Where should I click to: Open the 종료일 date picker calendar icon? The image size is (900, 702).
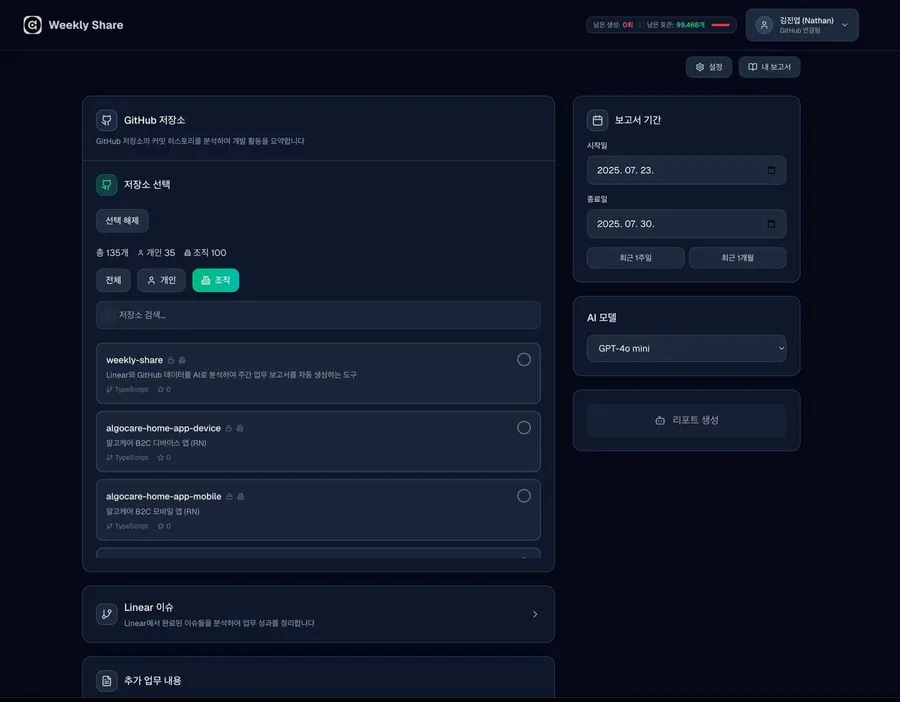[x=771, y=224]
